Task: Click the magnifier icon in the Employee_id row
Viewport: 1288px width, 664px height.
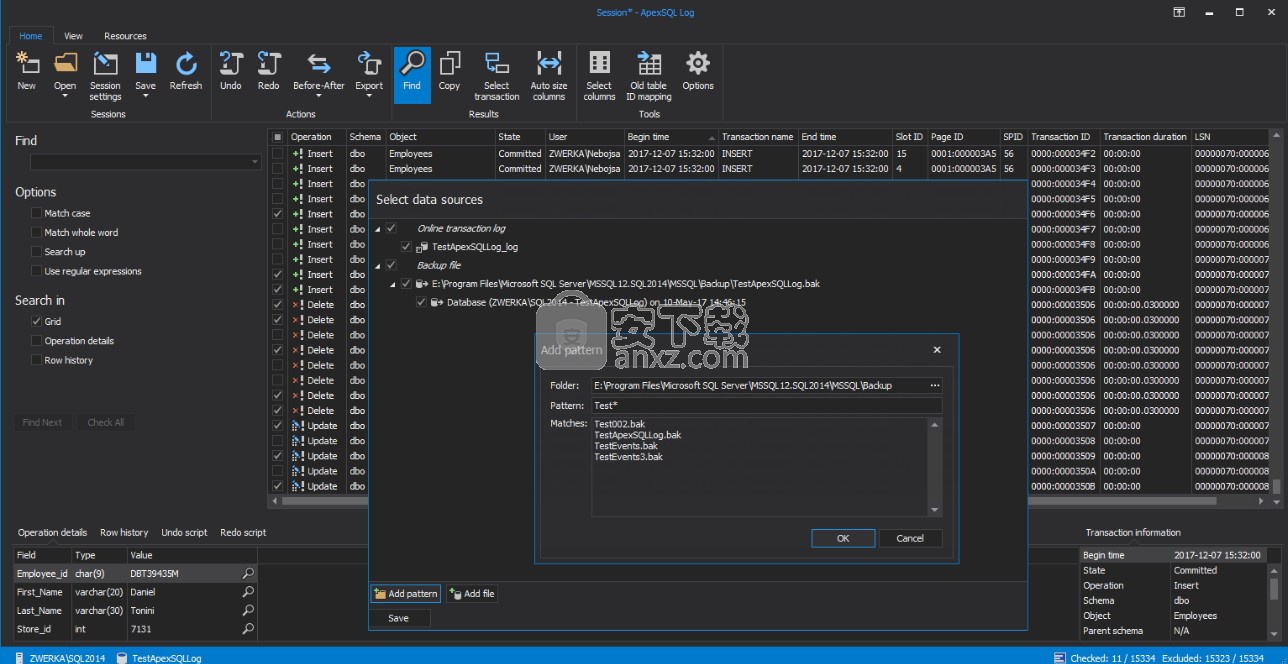Action: 248,574
